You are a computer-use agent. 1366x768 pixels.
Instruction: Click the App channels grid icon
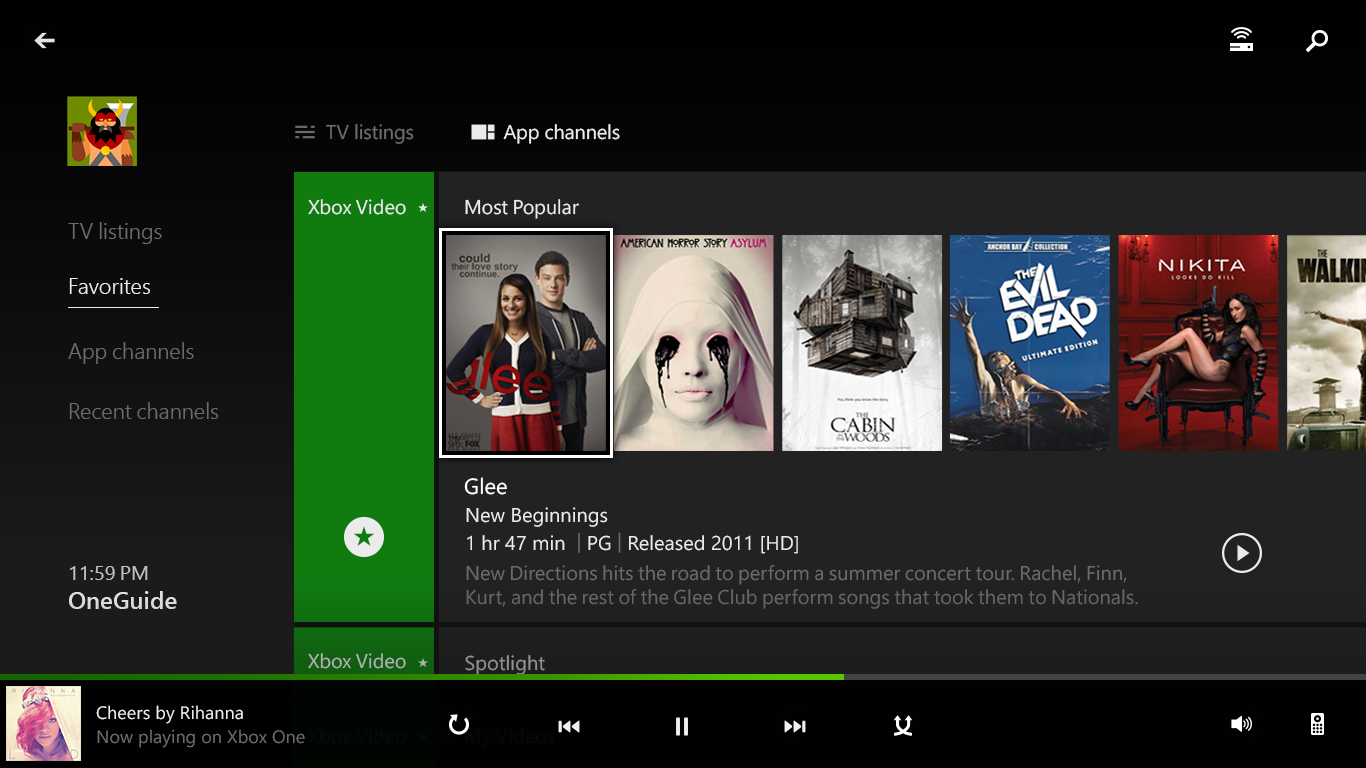pos(483,131)
